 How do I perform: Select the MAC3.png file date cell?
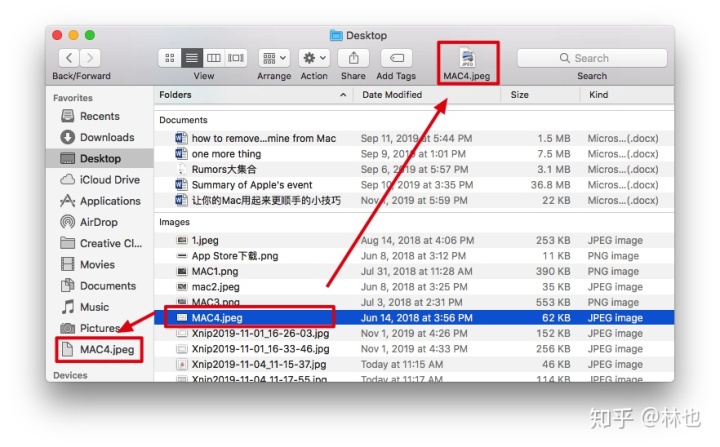coord(411,302)
